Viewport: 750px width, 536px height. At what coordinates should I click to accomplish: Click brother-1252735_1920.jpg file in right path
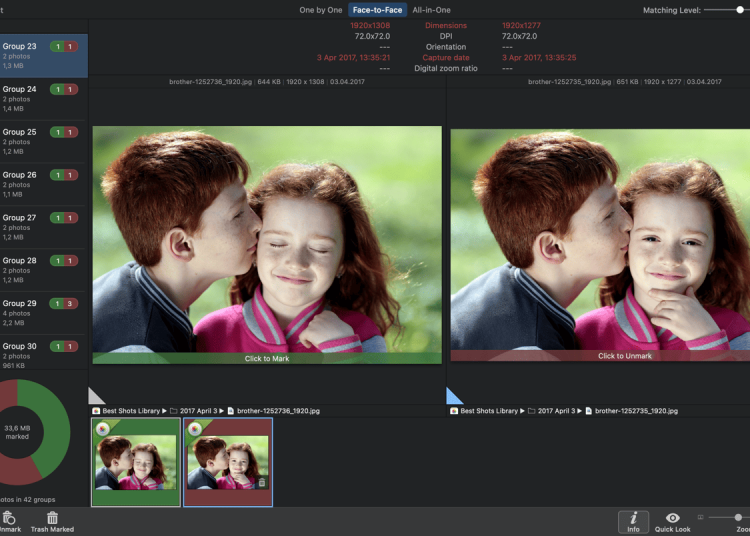[x=636, y=411]
